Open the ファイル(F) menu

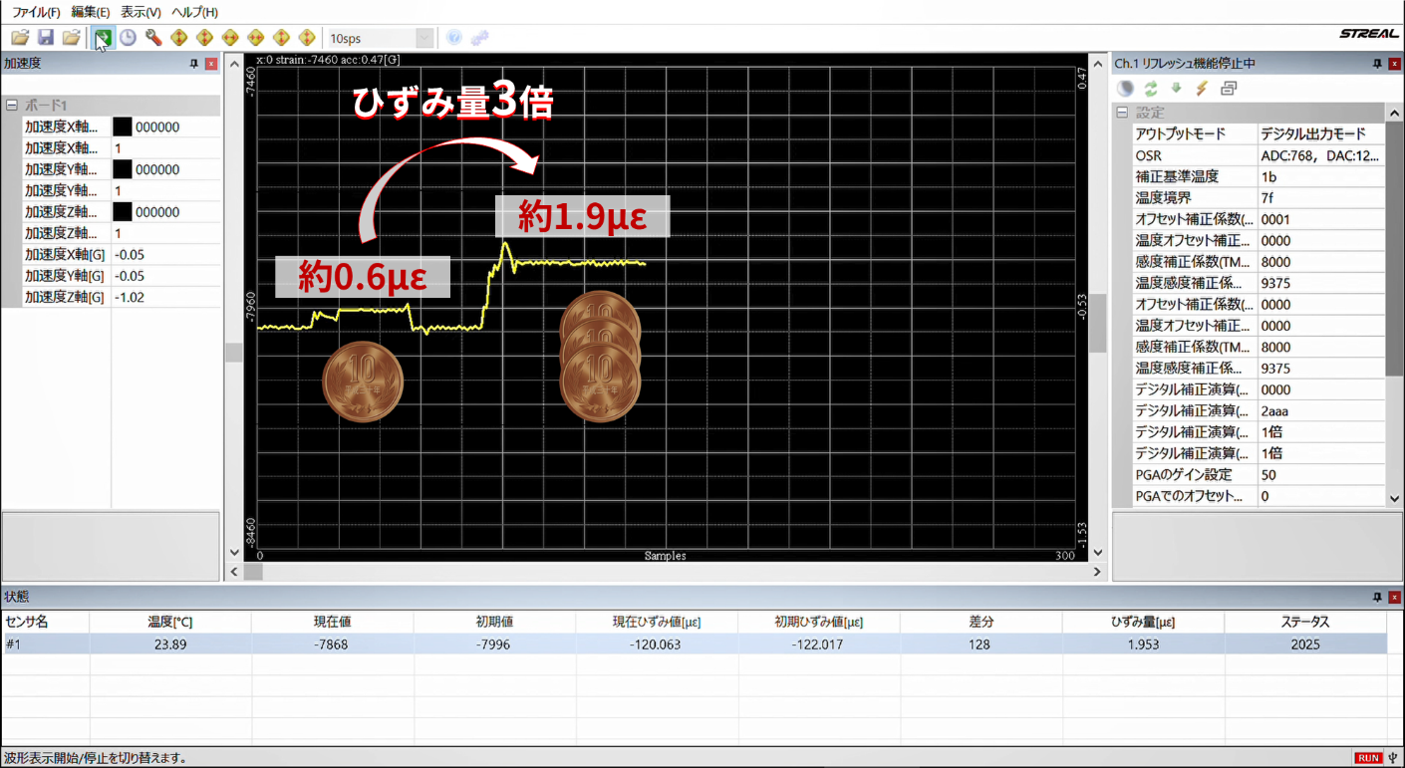point(36,12)
